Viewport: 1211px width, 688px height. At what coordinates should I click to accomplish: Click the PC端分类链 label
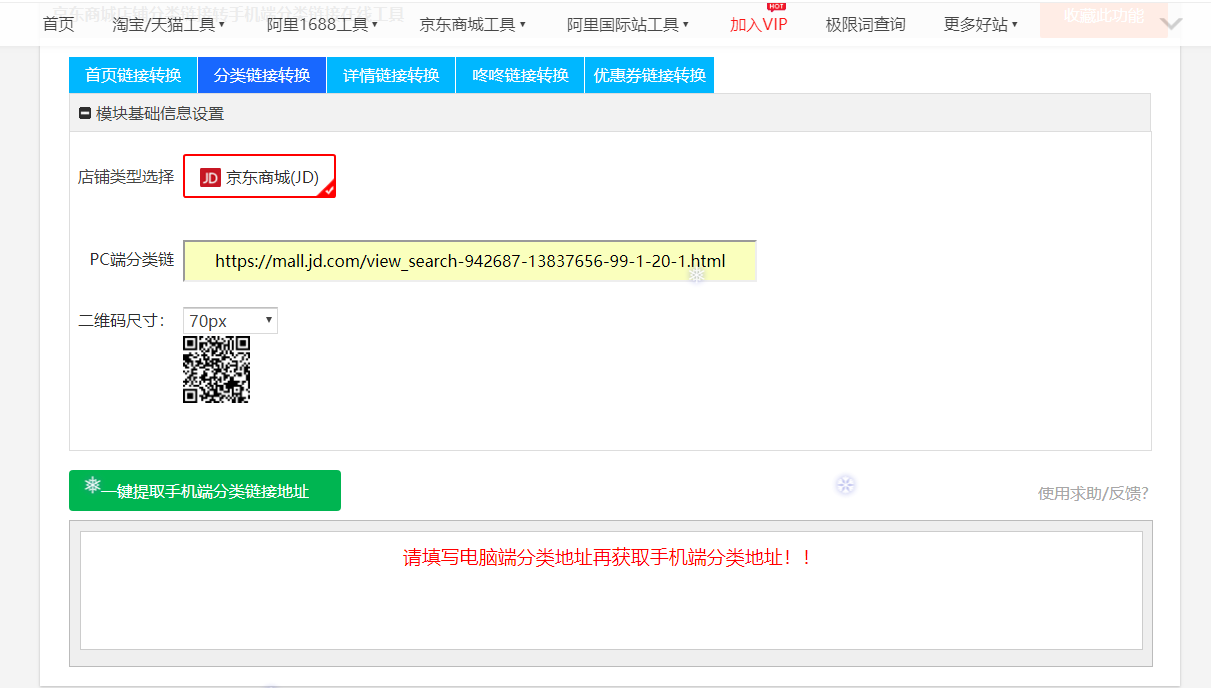[132, 259]
